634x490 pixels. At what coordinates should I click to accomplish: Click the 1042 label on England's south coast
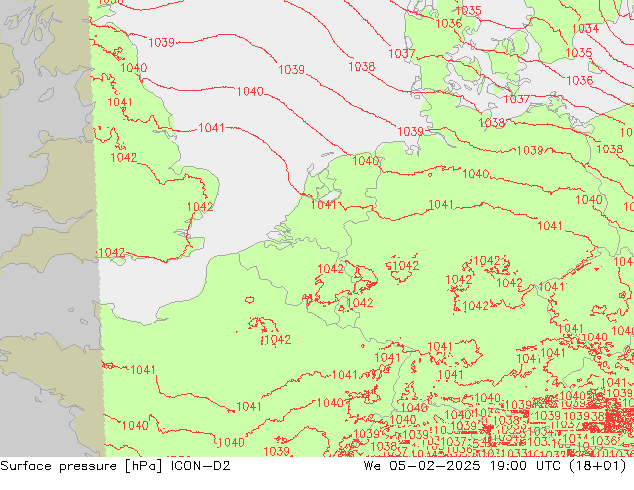point(112,253)
